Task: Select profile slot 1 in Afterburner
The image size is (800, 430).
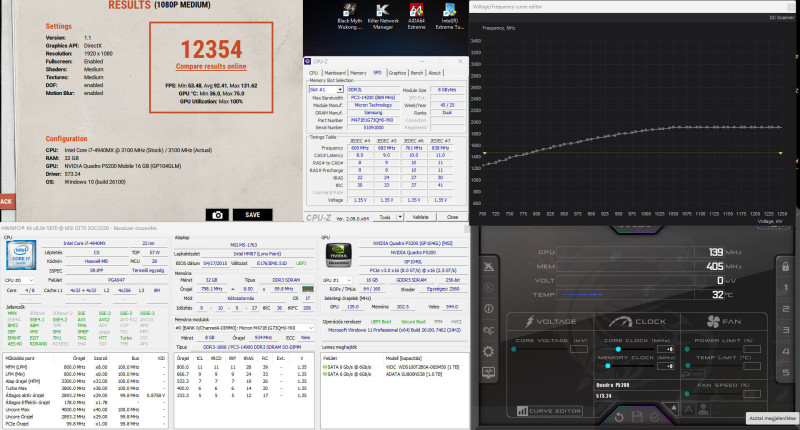Action: point(785,288)
